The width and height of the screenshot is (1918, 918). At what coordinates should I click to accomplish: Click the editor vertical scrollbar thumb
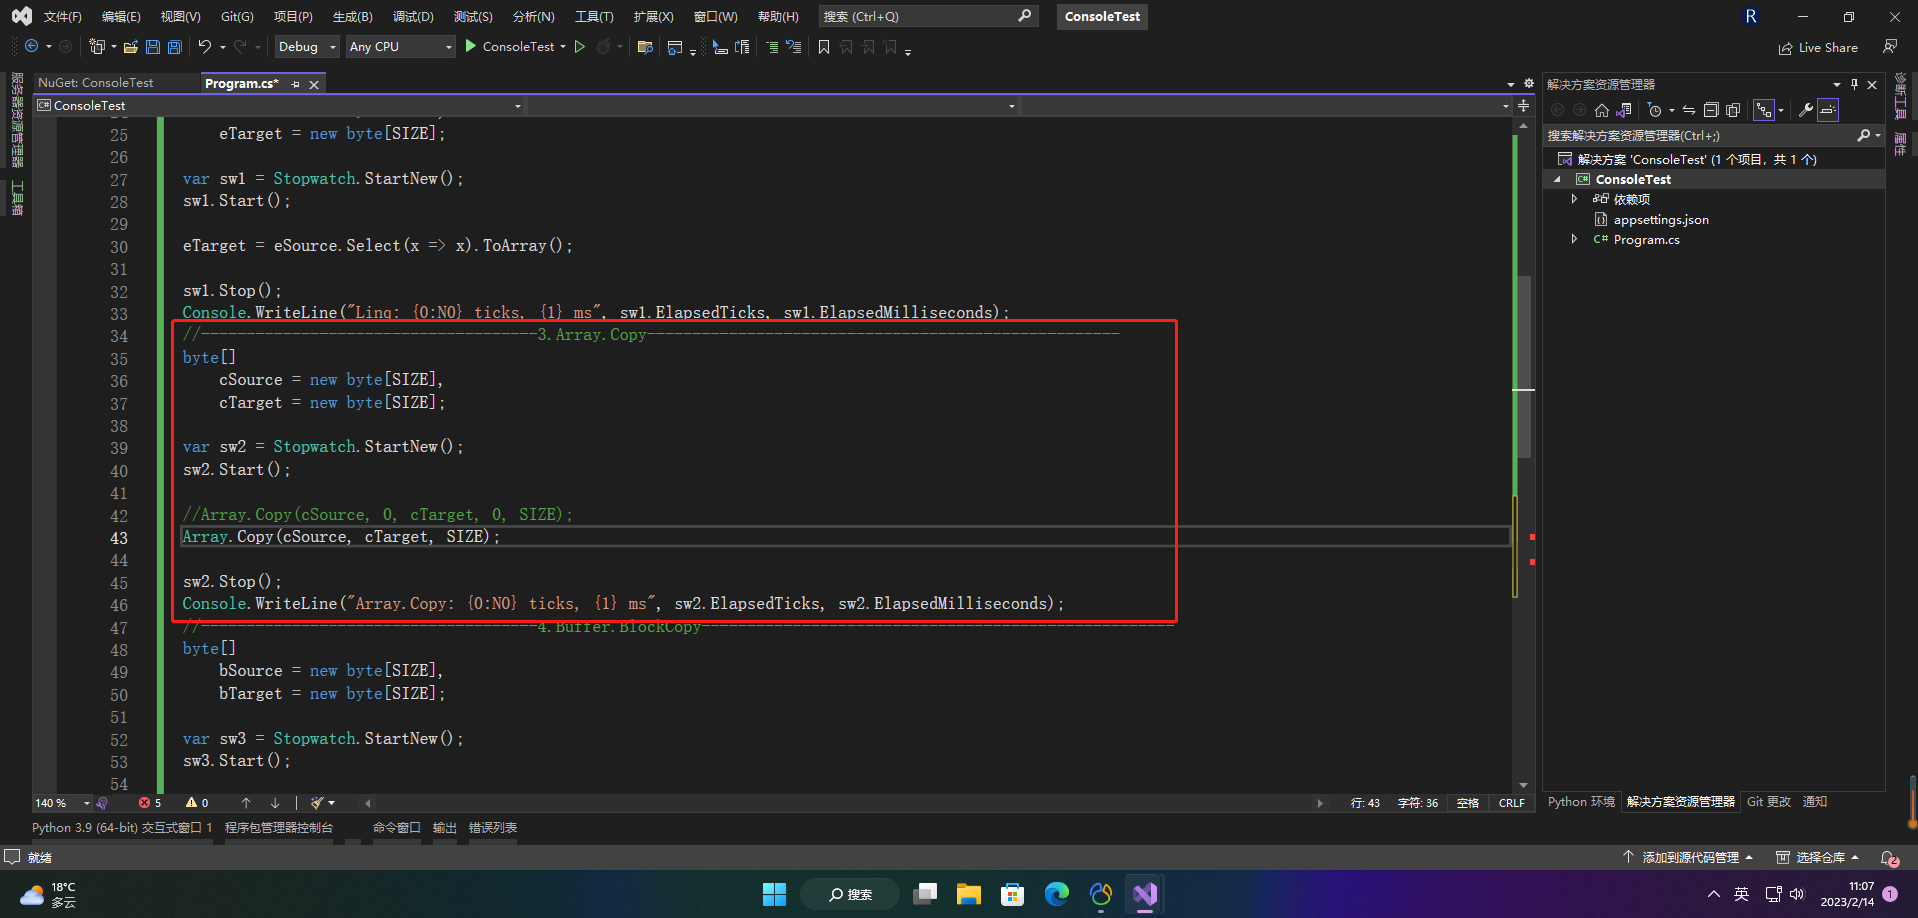coord(1524,365)
